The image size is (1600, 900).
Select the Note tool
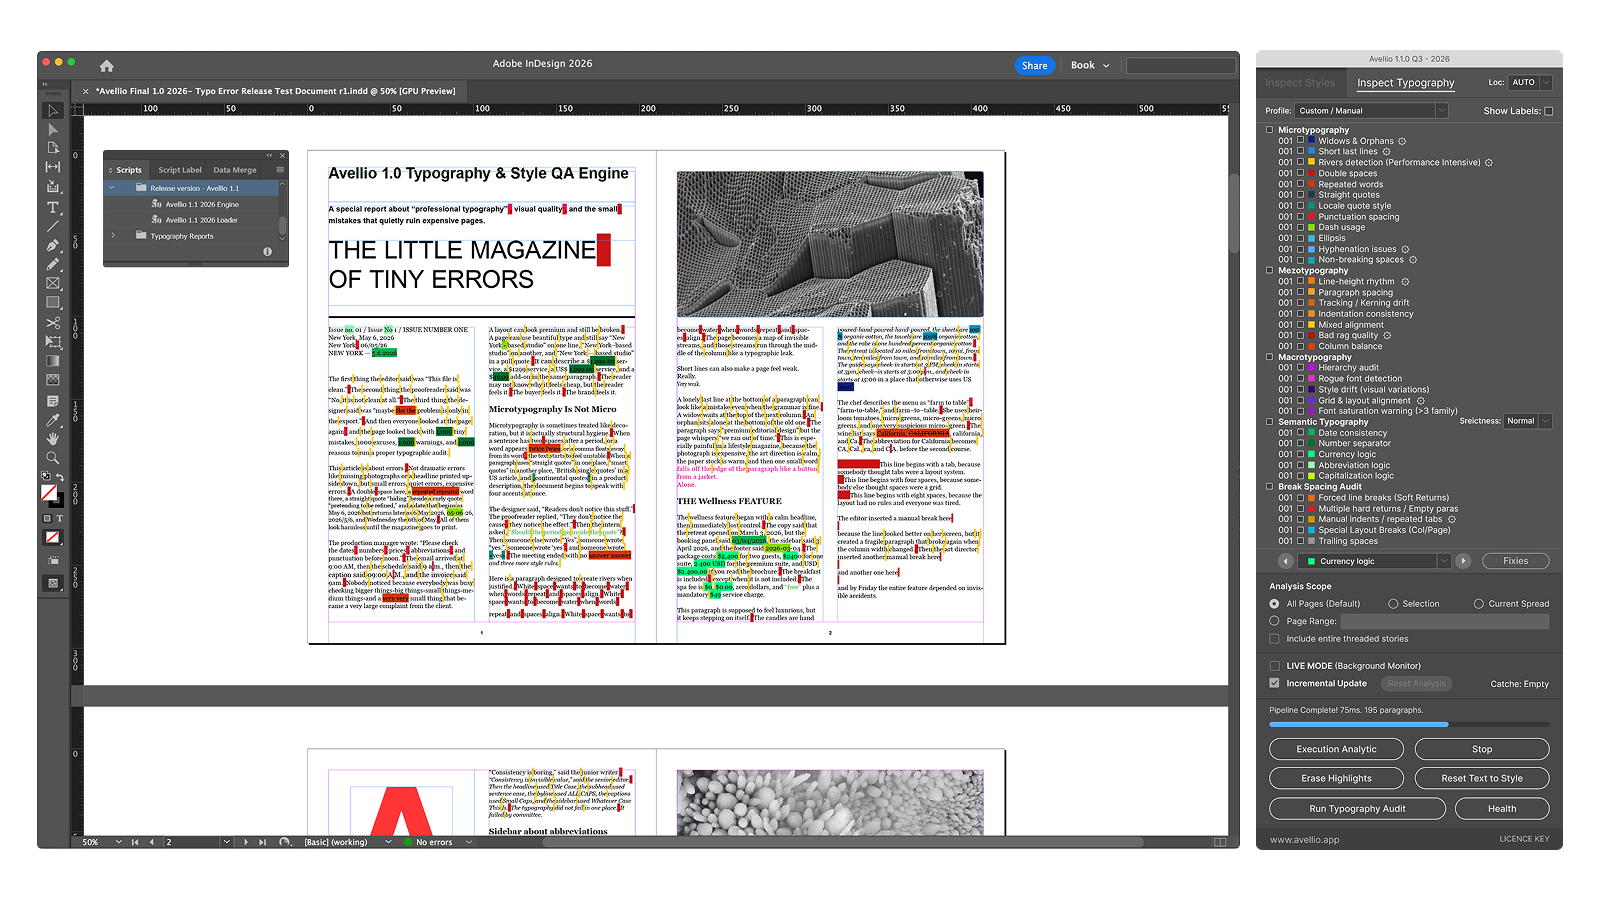pyautogui.click(x=53, y=401)
